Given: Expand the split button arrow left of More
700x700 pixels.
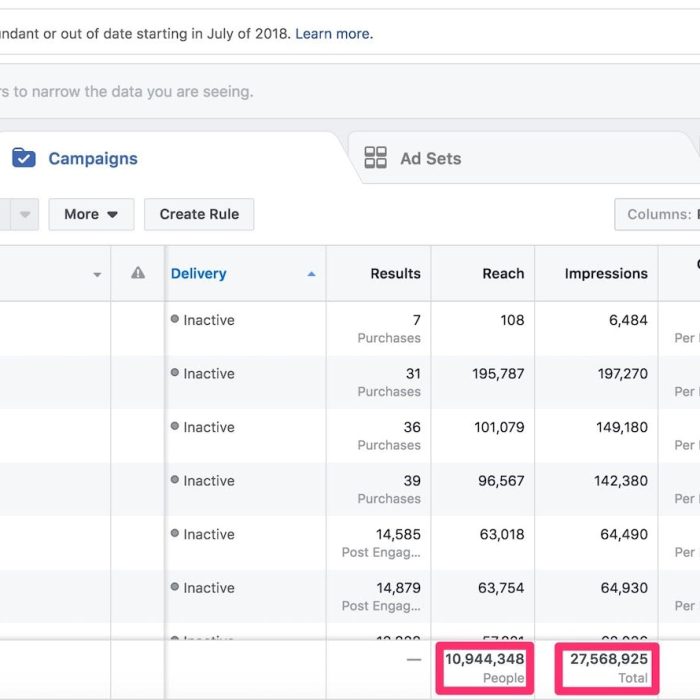Looking at the screenshot, I should tap(25, 214).
